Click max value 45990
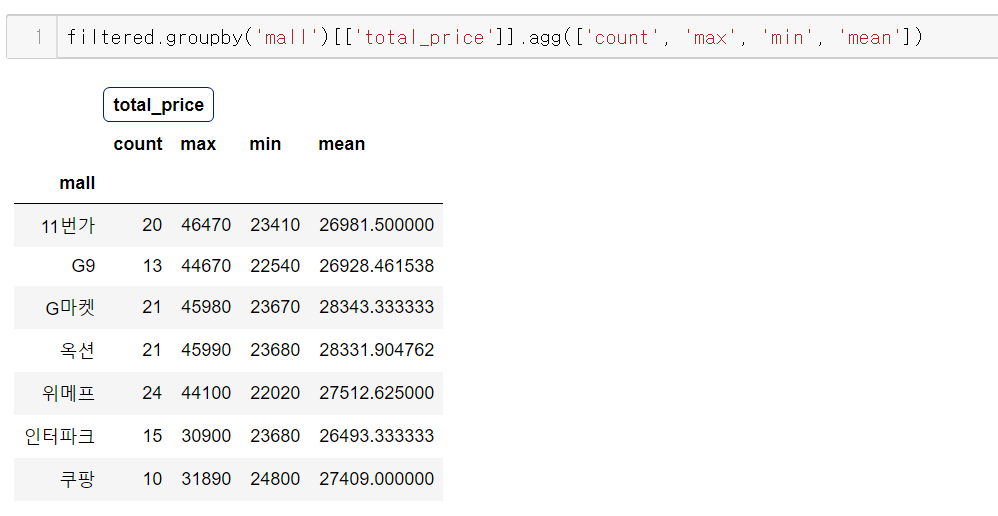 pyautogui.click(x=206, y=349)
